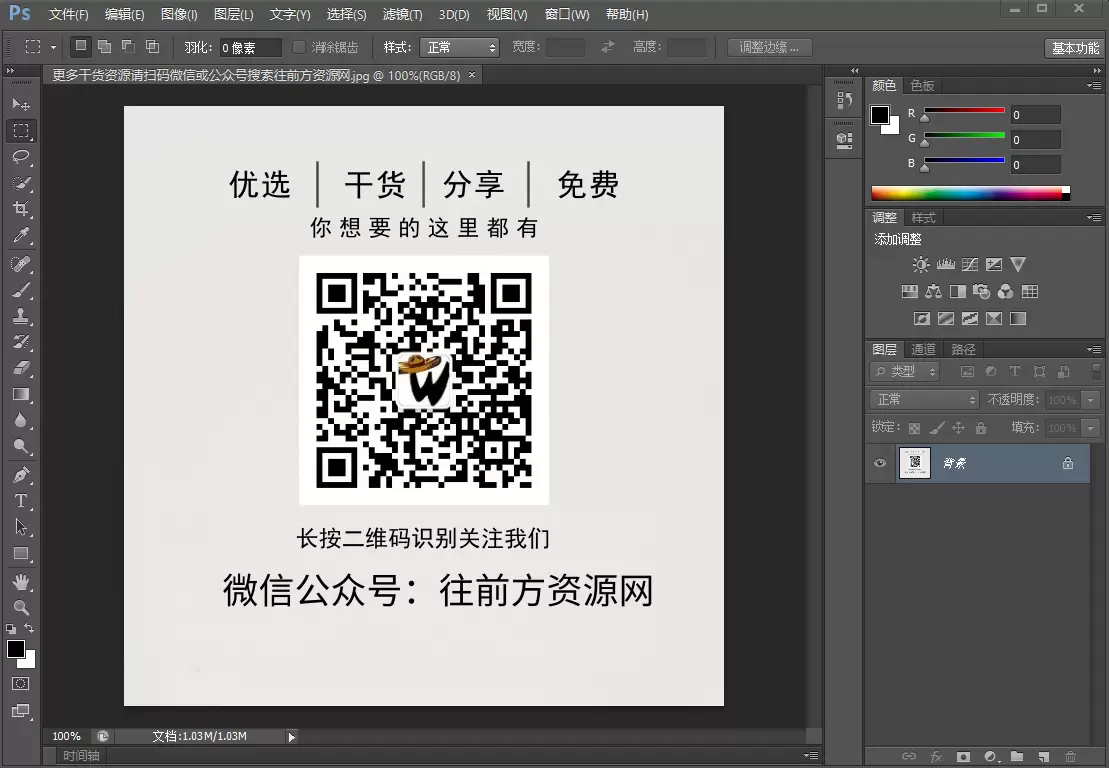This screenshot has width=1109, height=768.
Task: Click add layer mask icon
Action: click(x=963, y=757)
